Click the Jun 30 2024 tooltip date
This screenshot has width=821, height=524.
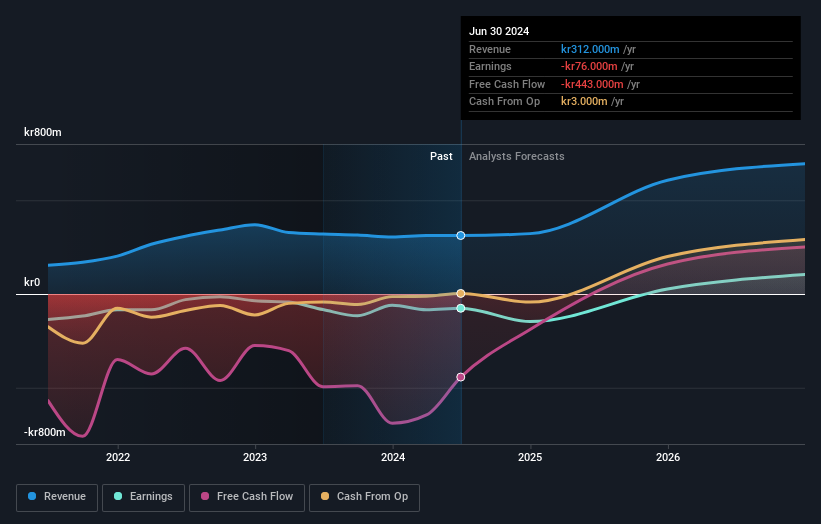[x=499, y=31]
